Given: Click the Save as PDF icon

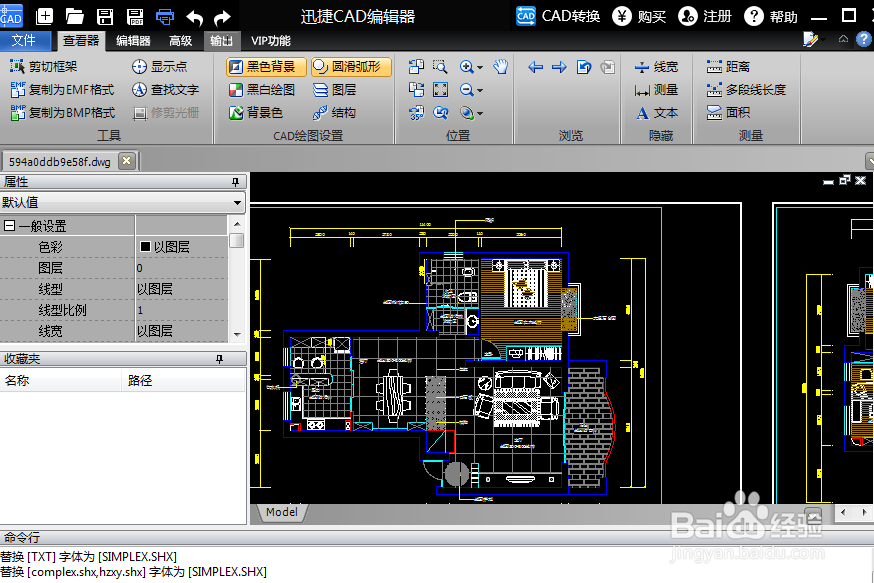Looking at the screenshot, I should (134, 17).
